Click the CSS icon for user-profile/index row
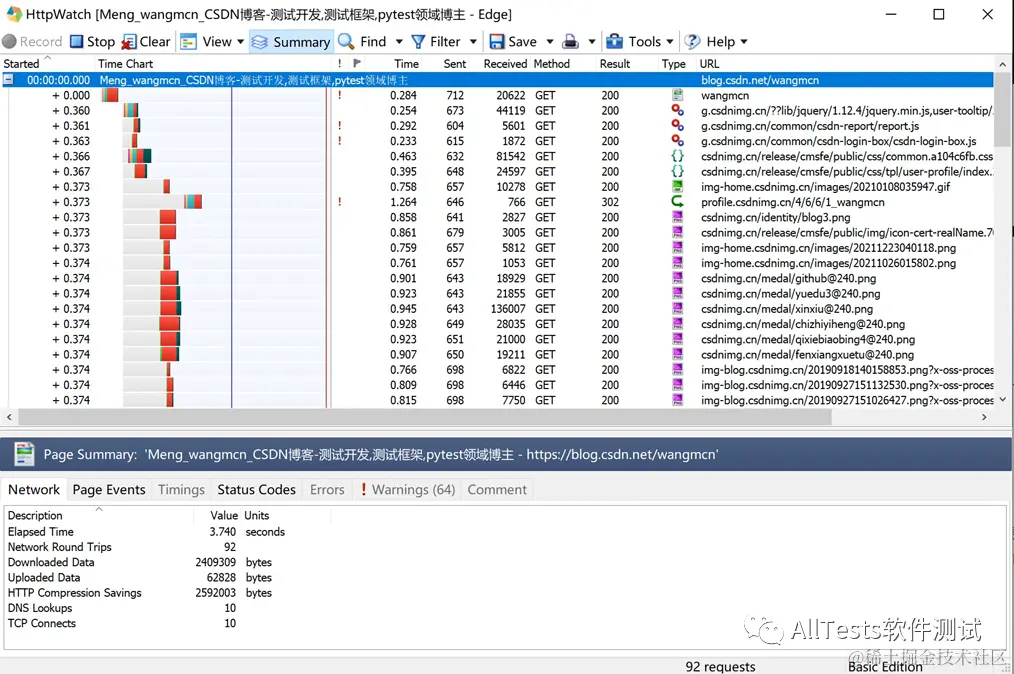 677,171
